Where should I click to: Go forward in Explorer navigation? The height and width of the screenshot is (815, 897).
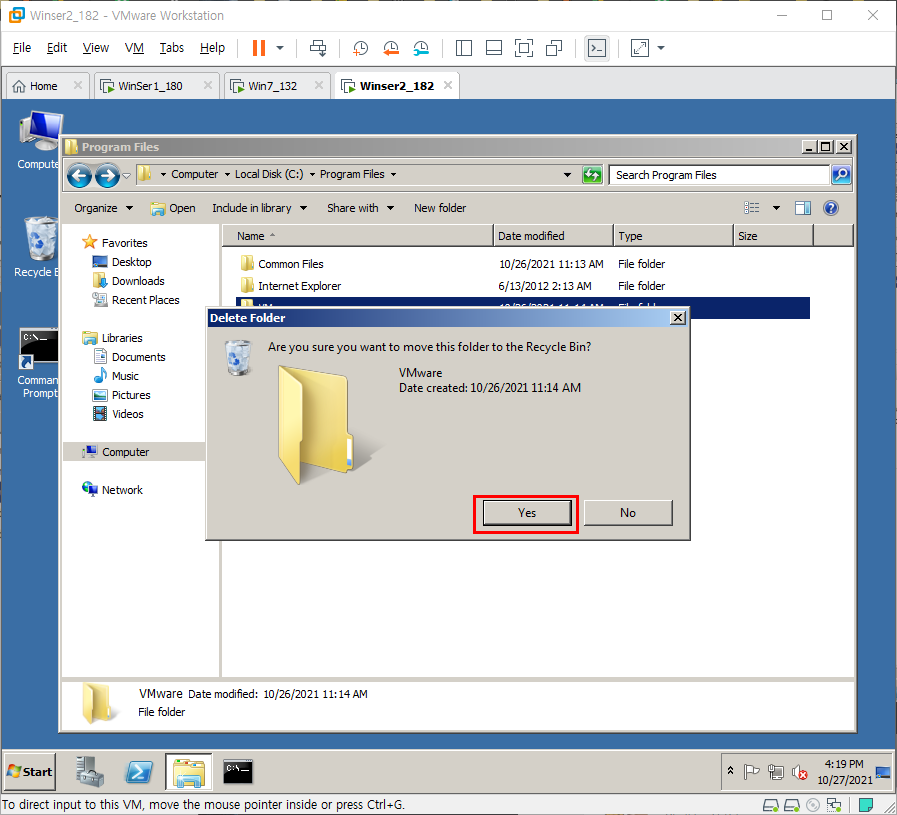pyautogui.click(x=107, y=175)
